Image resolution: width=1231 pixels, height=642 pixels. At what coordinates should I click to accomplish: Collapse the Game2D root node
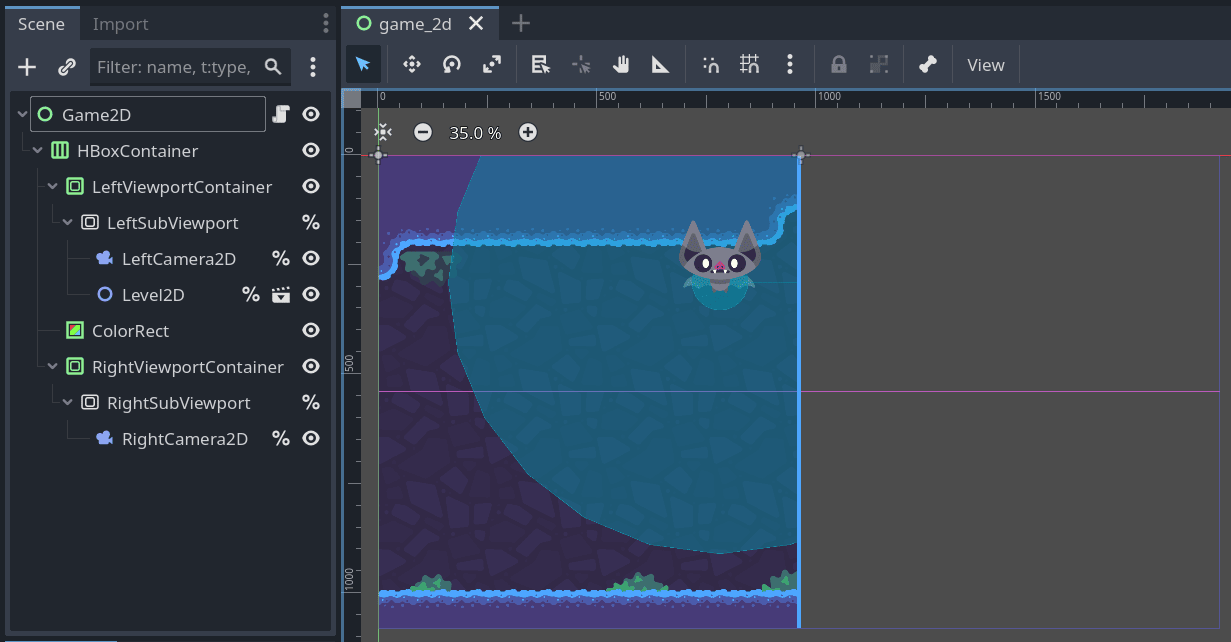tap(23, 115)
